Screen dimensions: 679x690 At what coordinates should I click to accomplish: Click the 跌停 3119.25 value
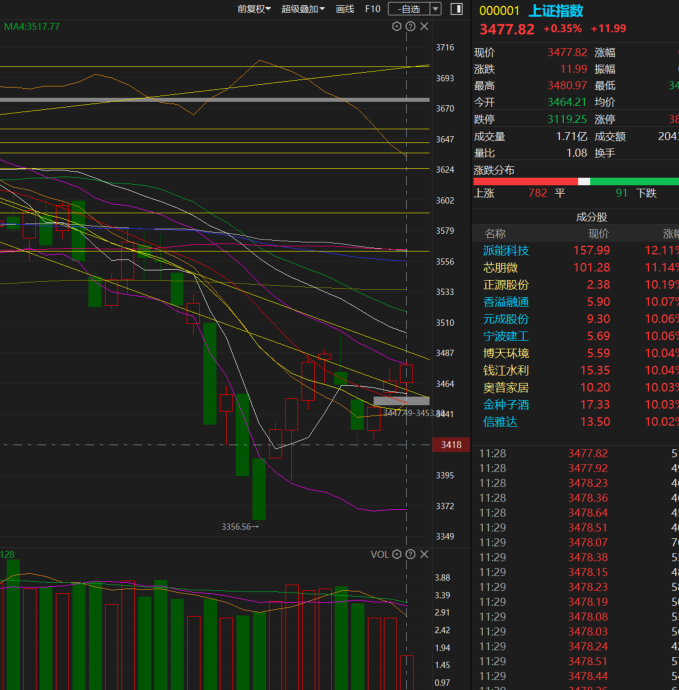click(x=567, y=119)
